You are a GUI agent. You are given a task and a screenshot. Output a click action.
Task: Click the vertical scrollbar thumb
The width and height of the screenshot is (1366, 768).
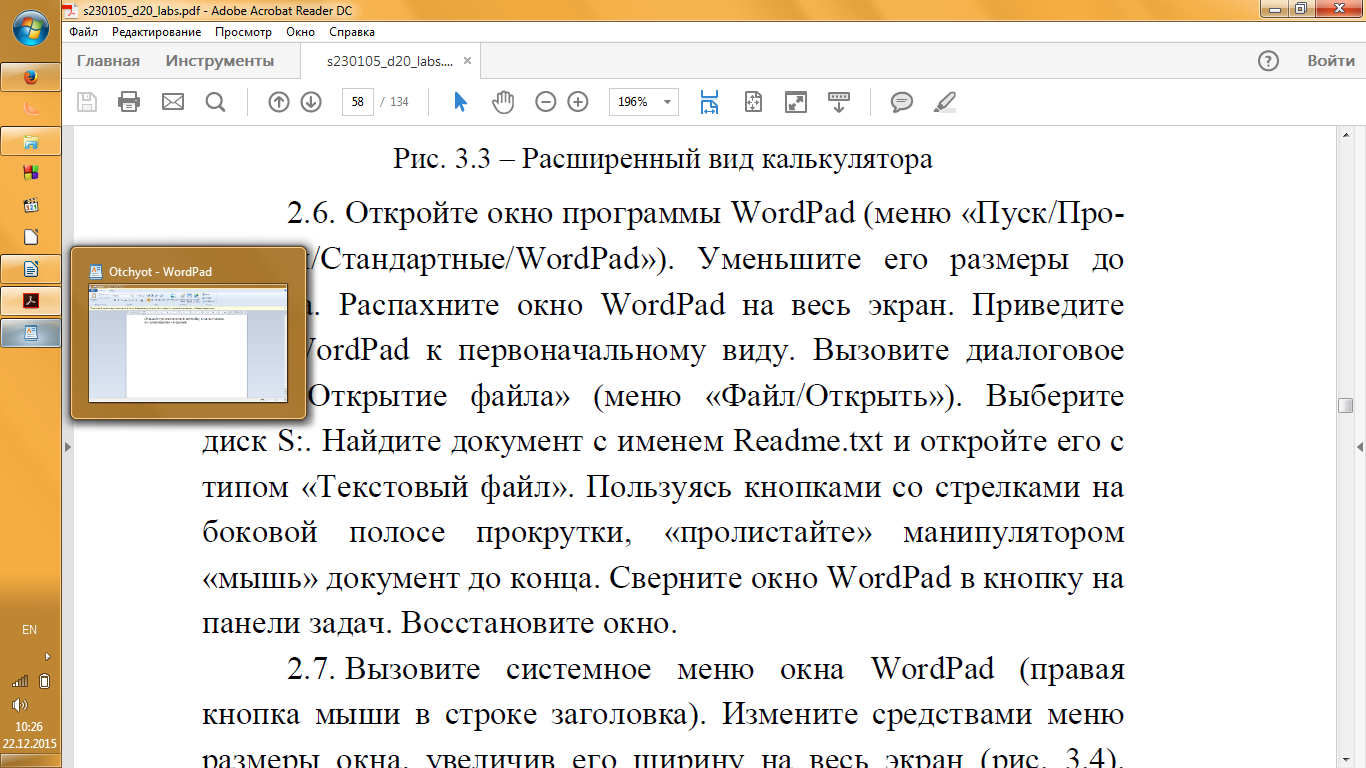point(1346,405)
